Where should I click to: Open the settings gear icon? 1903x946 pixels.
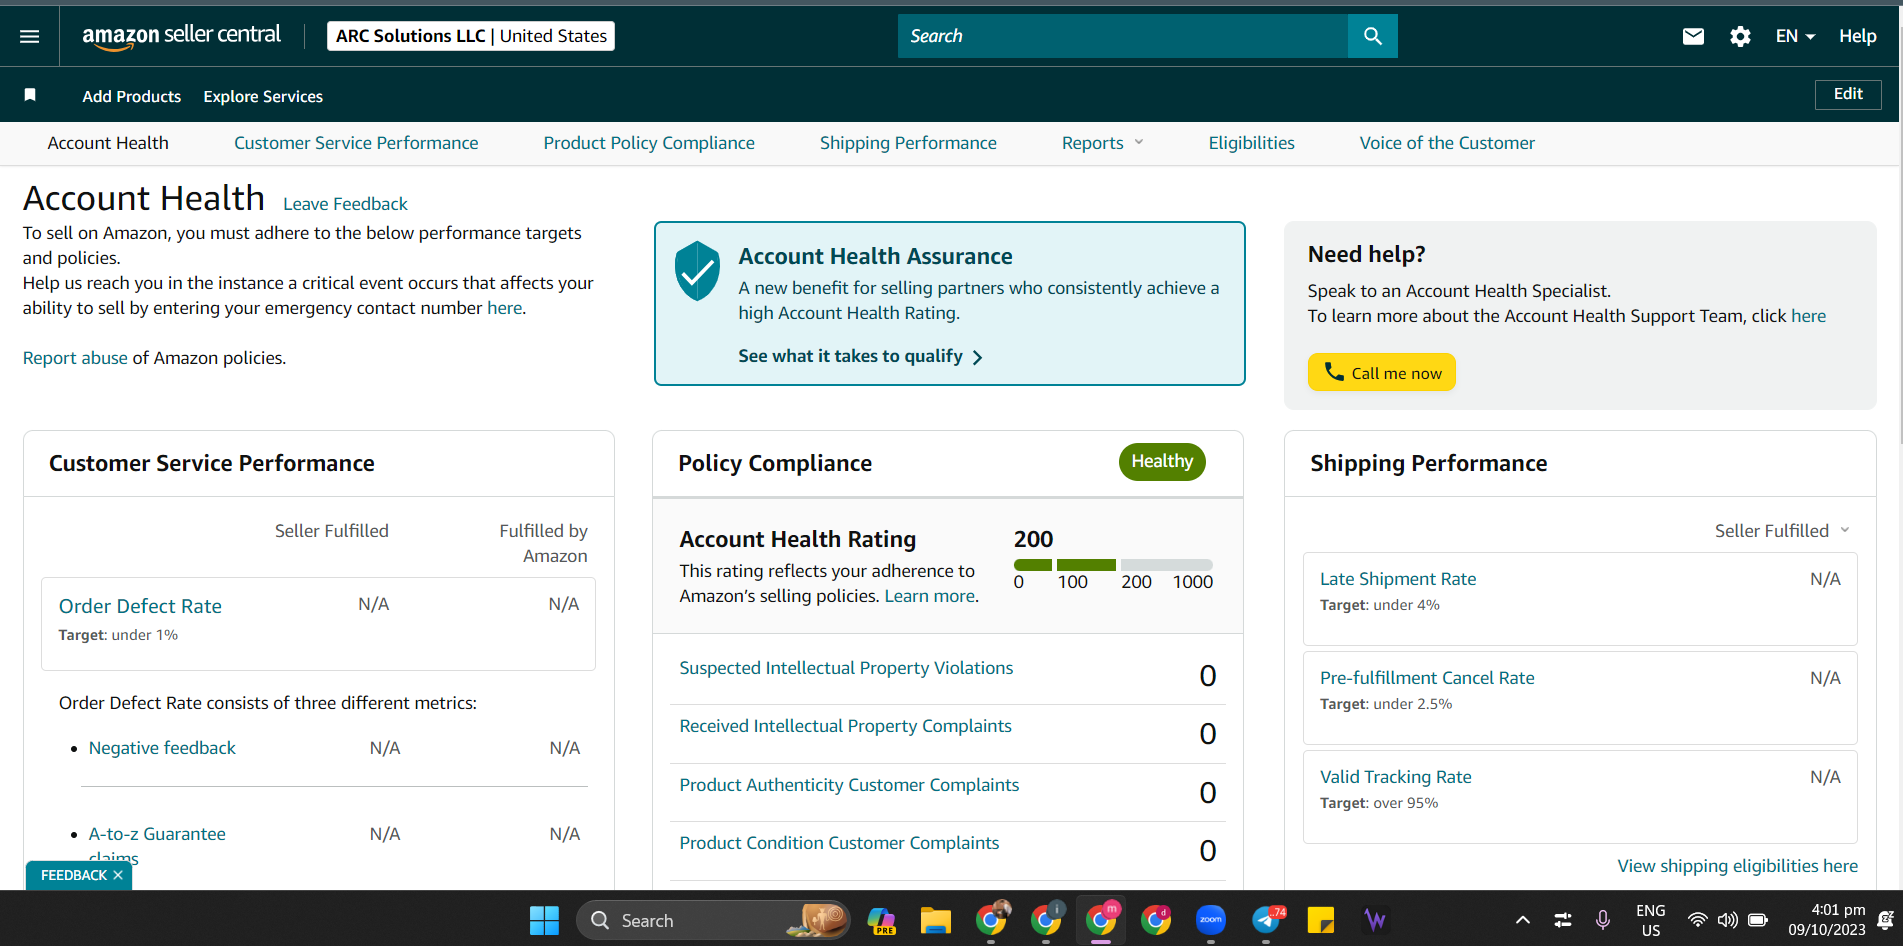coord(1740,36)
